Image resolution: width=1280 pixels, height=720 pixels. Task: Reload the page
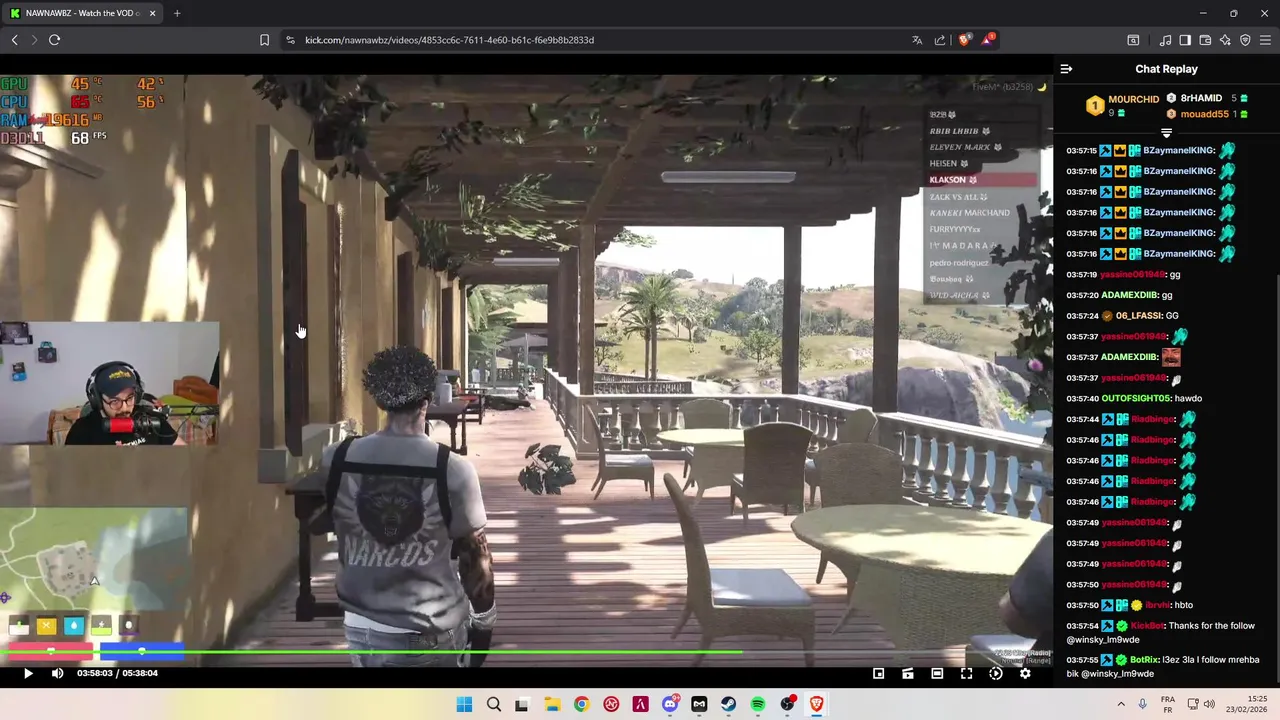point(54,40)
